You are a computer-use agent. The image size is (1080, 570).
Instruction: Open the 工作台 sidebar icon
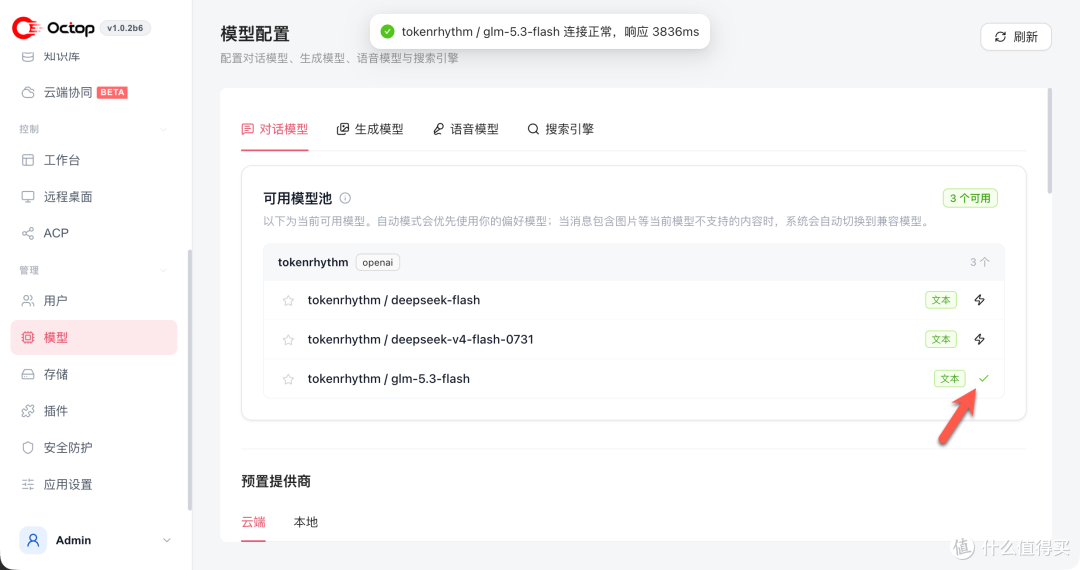tap(28, 160)
